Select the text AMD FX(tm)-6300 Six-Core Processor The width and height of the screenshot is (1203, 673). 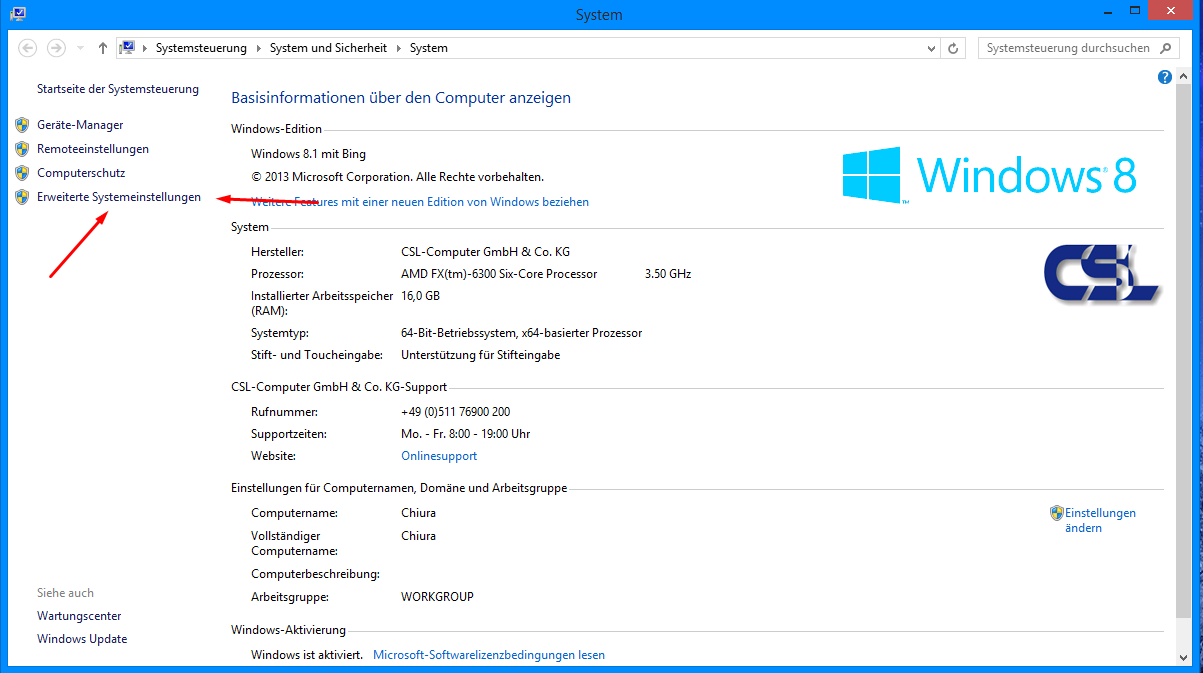tap(499, 274)
